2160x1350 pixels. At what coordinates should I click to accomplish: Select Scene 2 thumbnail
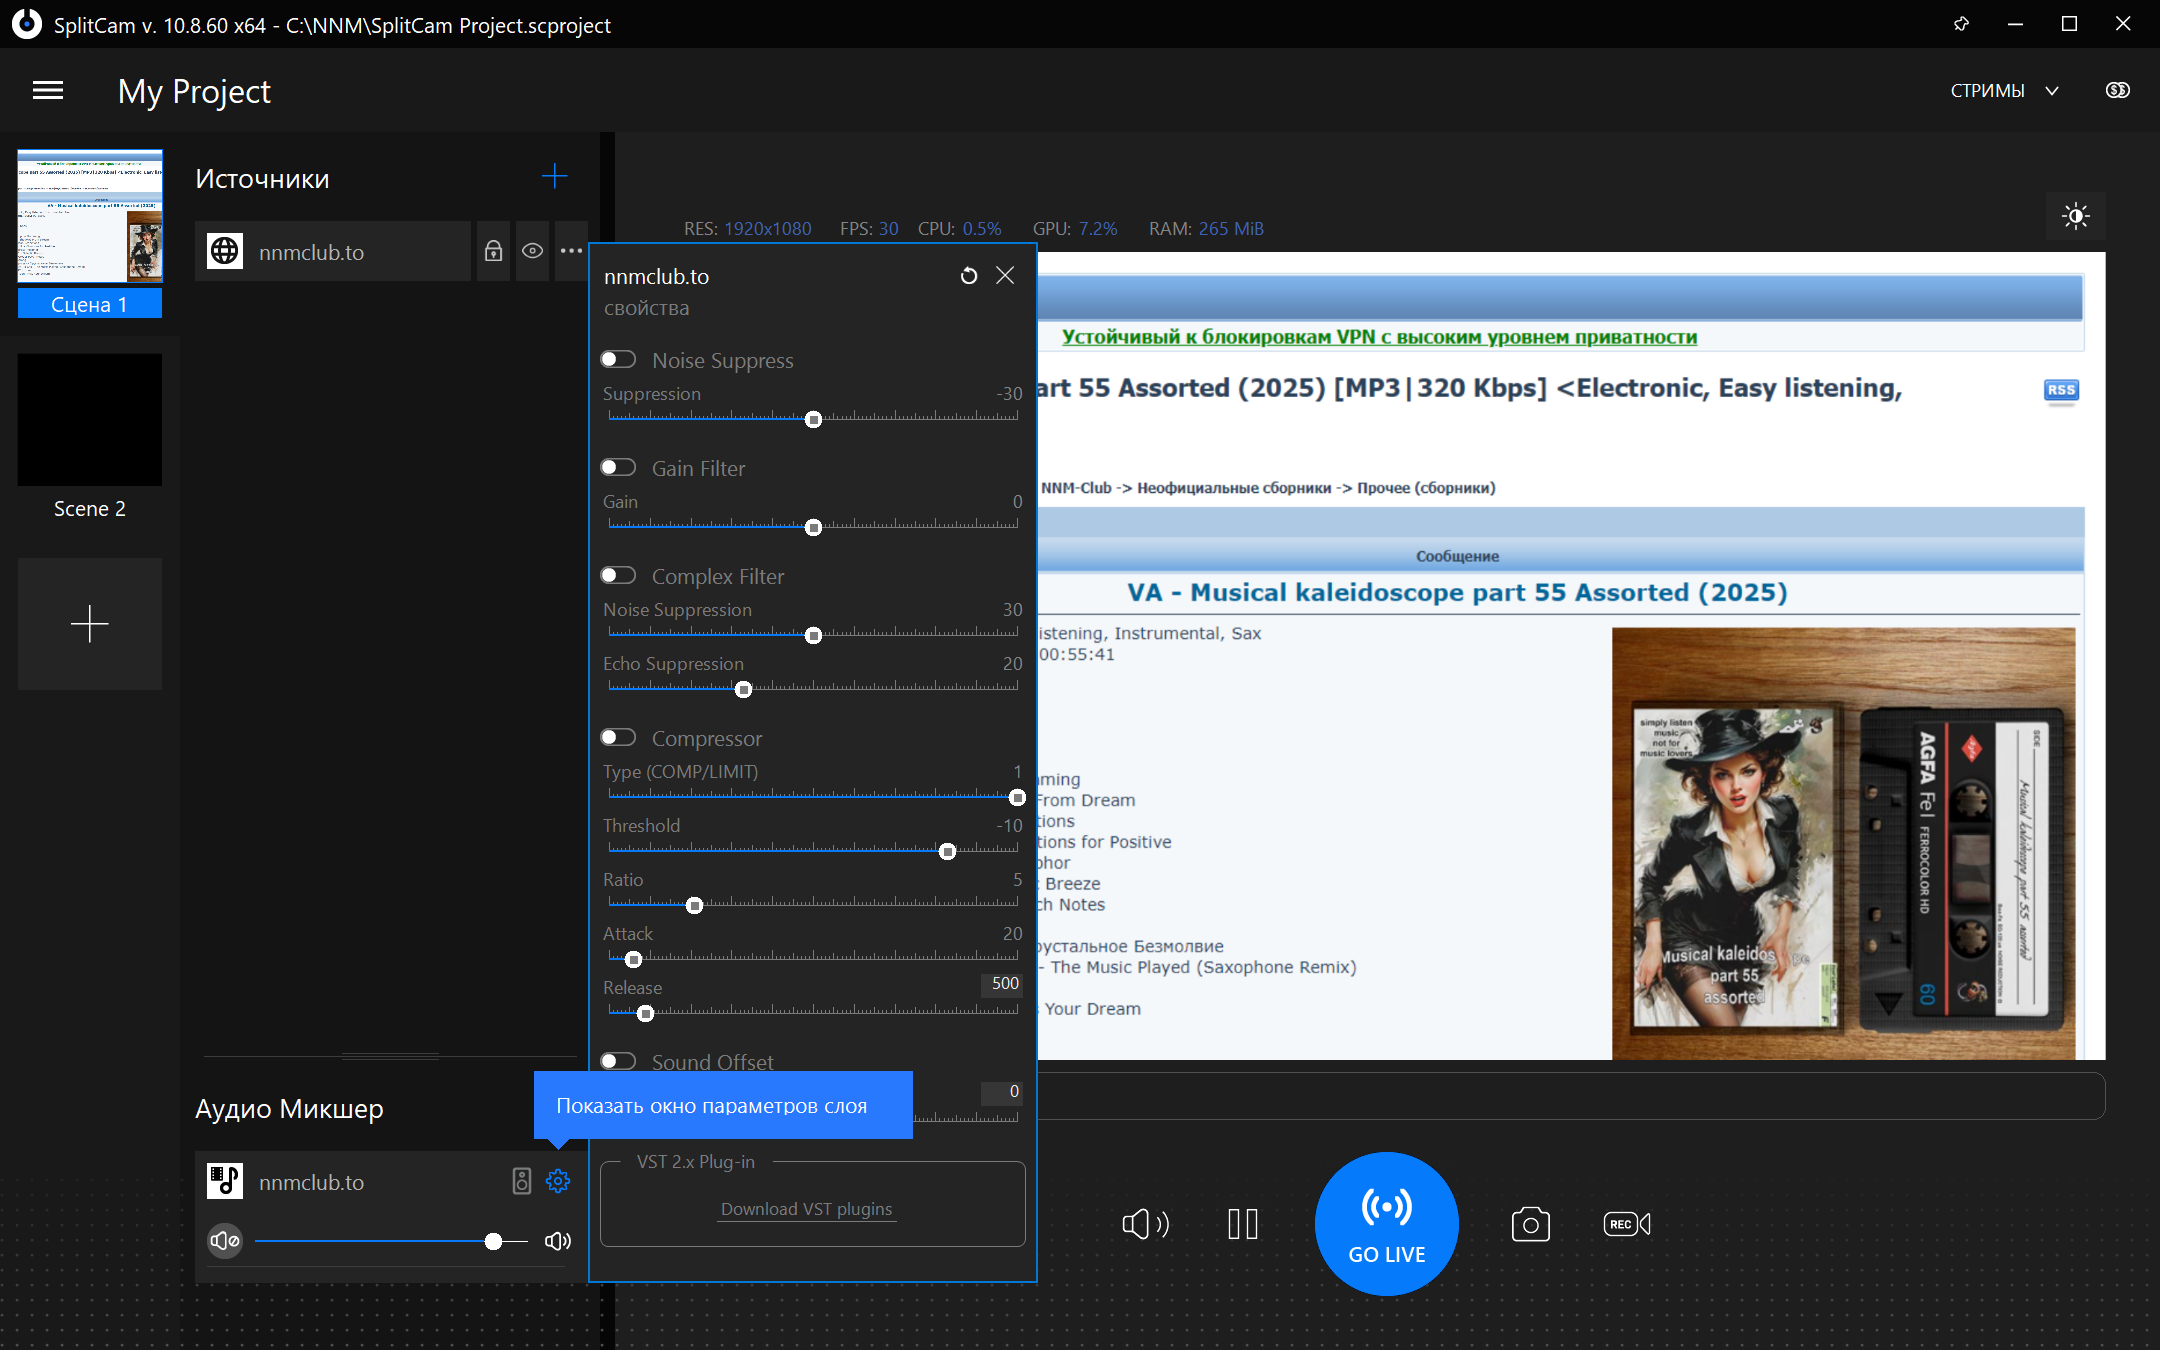coord(90,420)
